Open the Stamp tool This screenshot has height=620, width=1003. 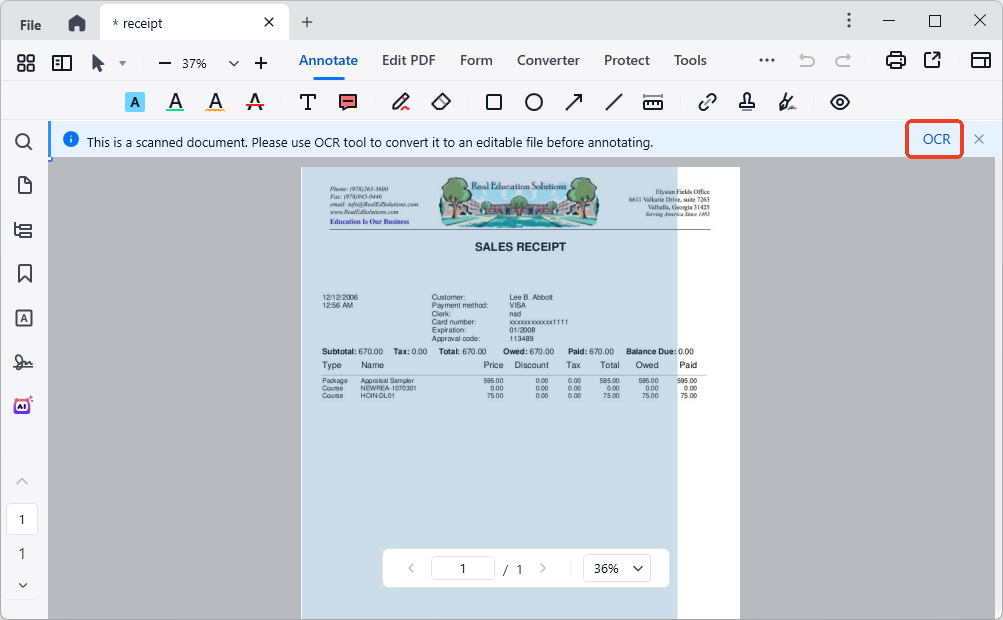746,101
